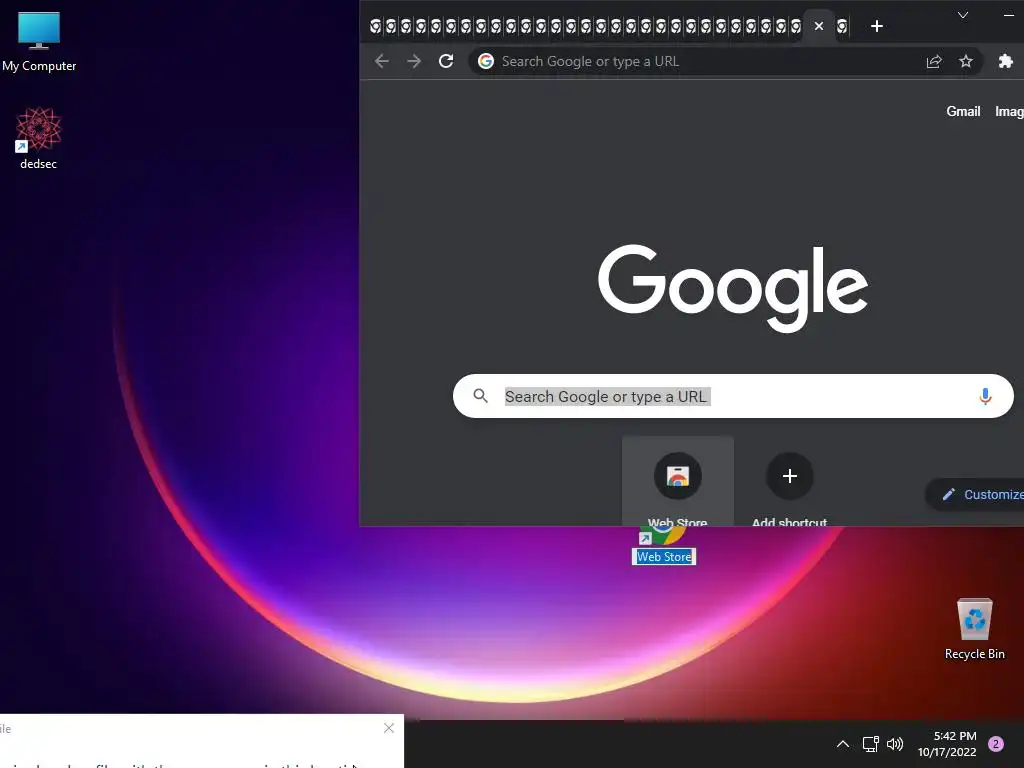Open the volume tray icon
The height and width of the screenshot is (768, 1024).
[x=895, y=744]
